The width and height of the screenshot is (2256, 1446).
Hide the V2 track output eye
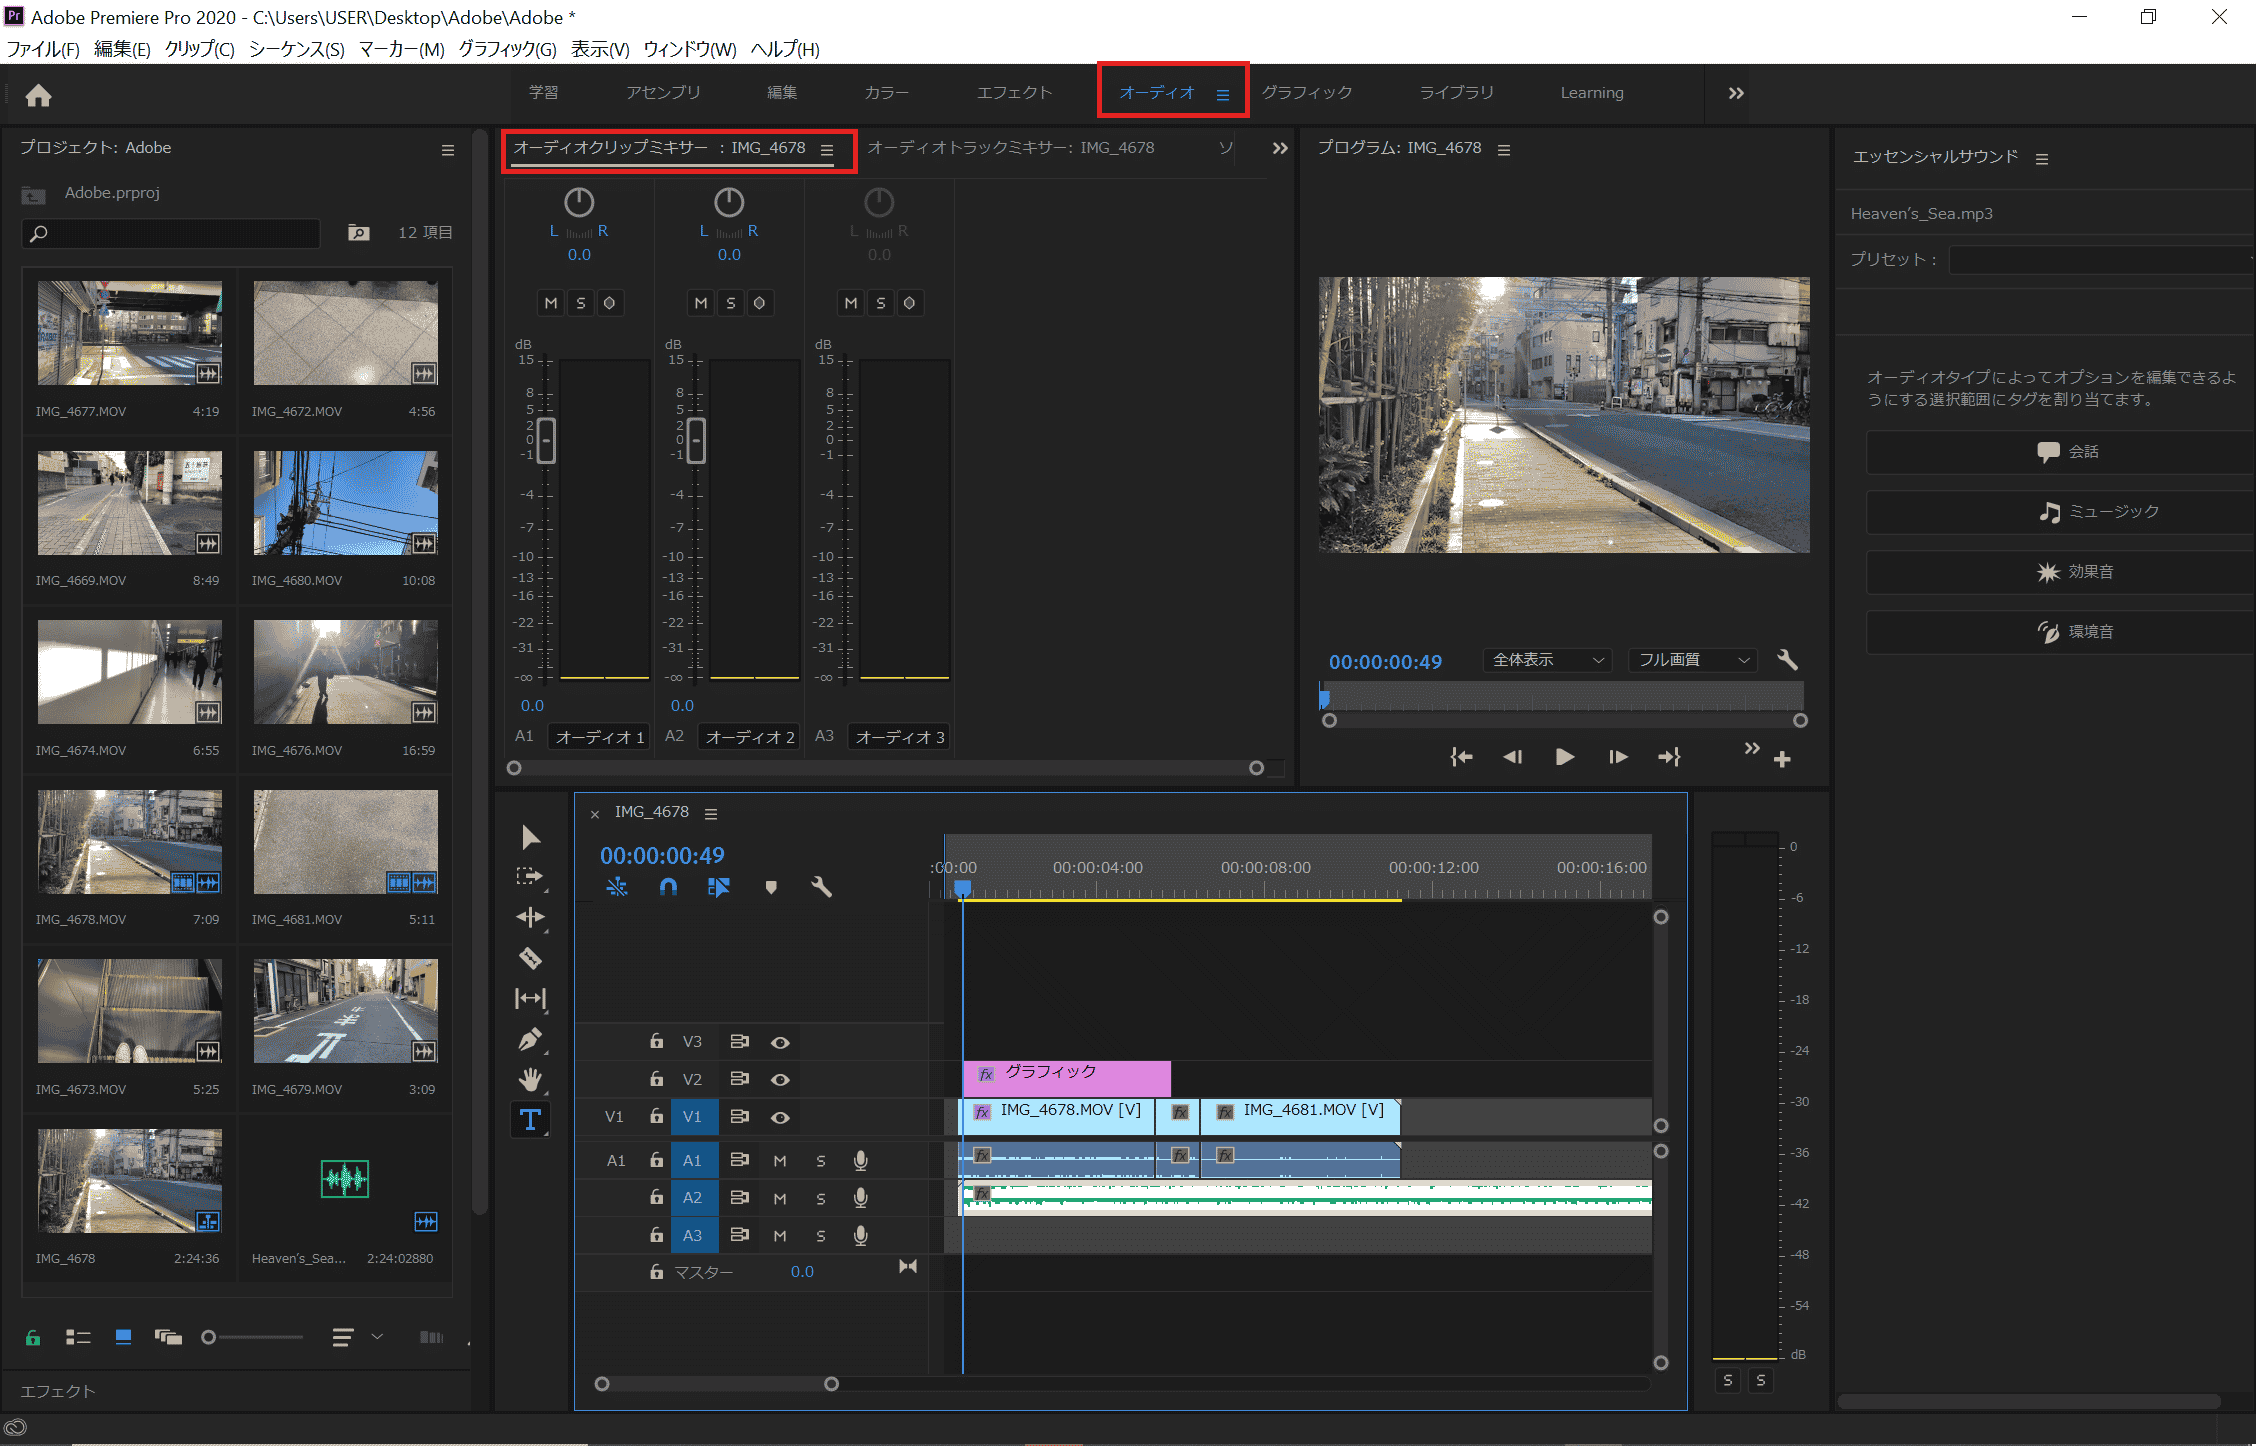780,1080
